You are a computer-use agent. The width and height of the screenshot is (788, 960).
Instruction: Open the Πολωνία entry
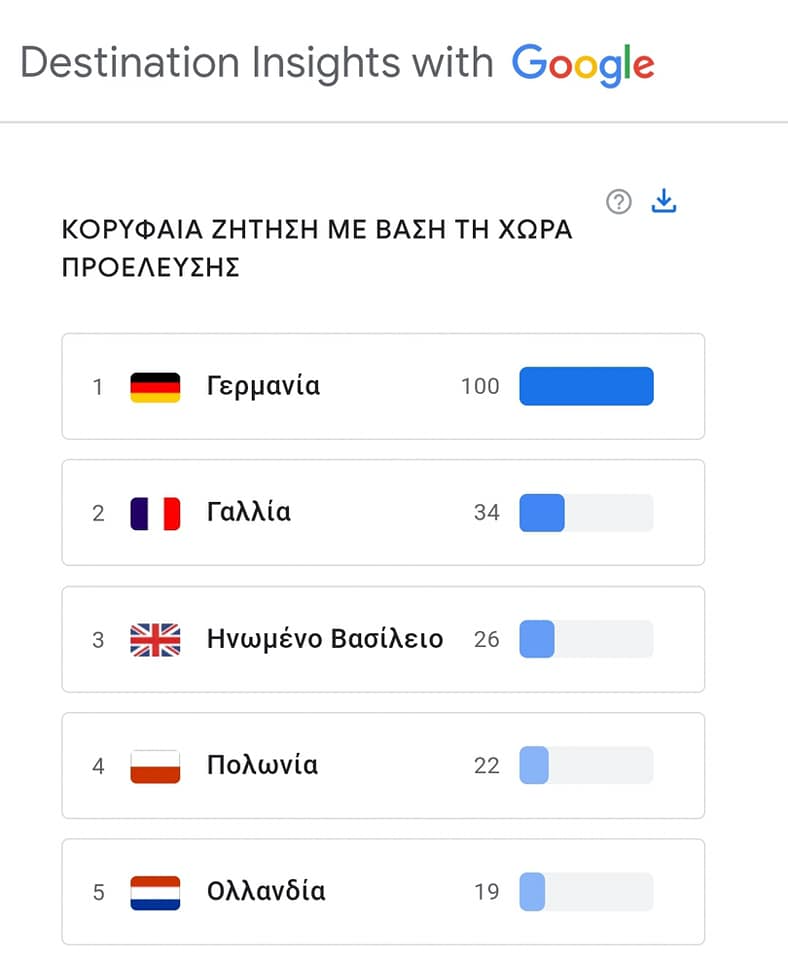coord(262,766)
